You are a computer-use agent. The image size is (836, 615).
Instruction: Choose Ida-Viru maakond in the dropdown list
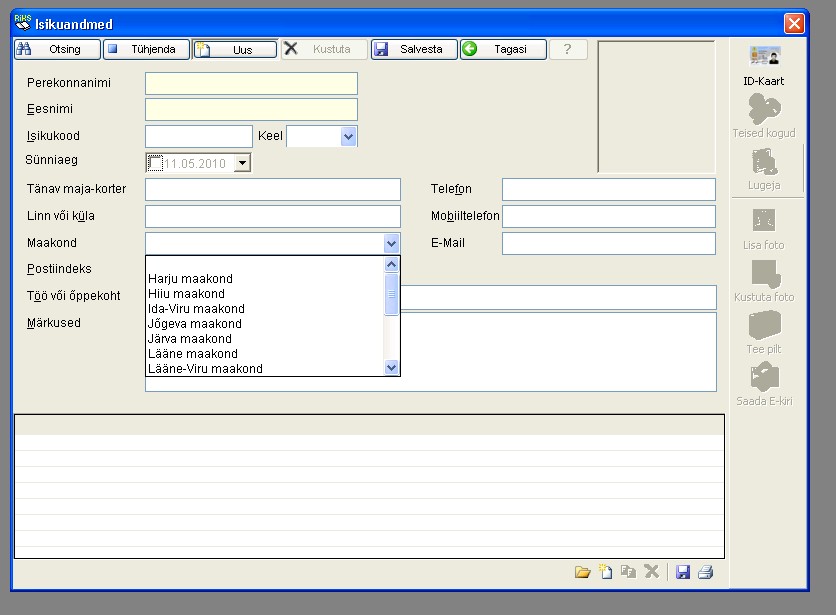[196, 309]
